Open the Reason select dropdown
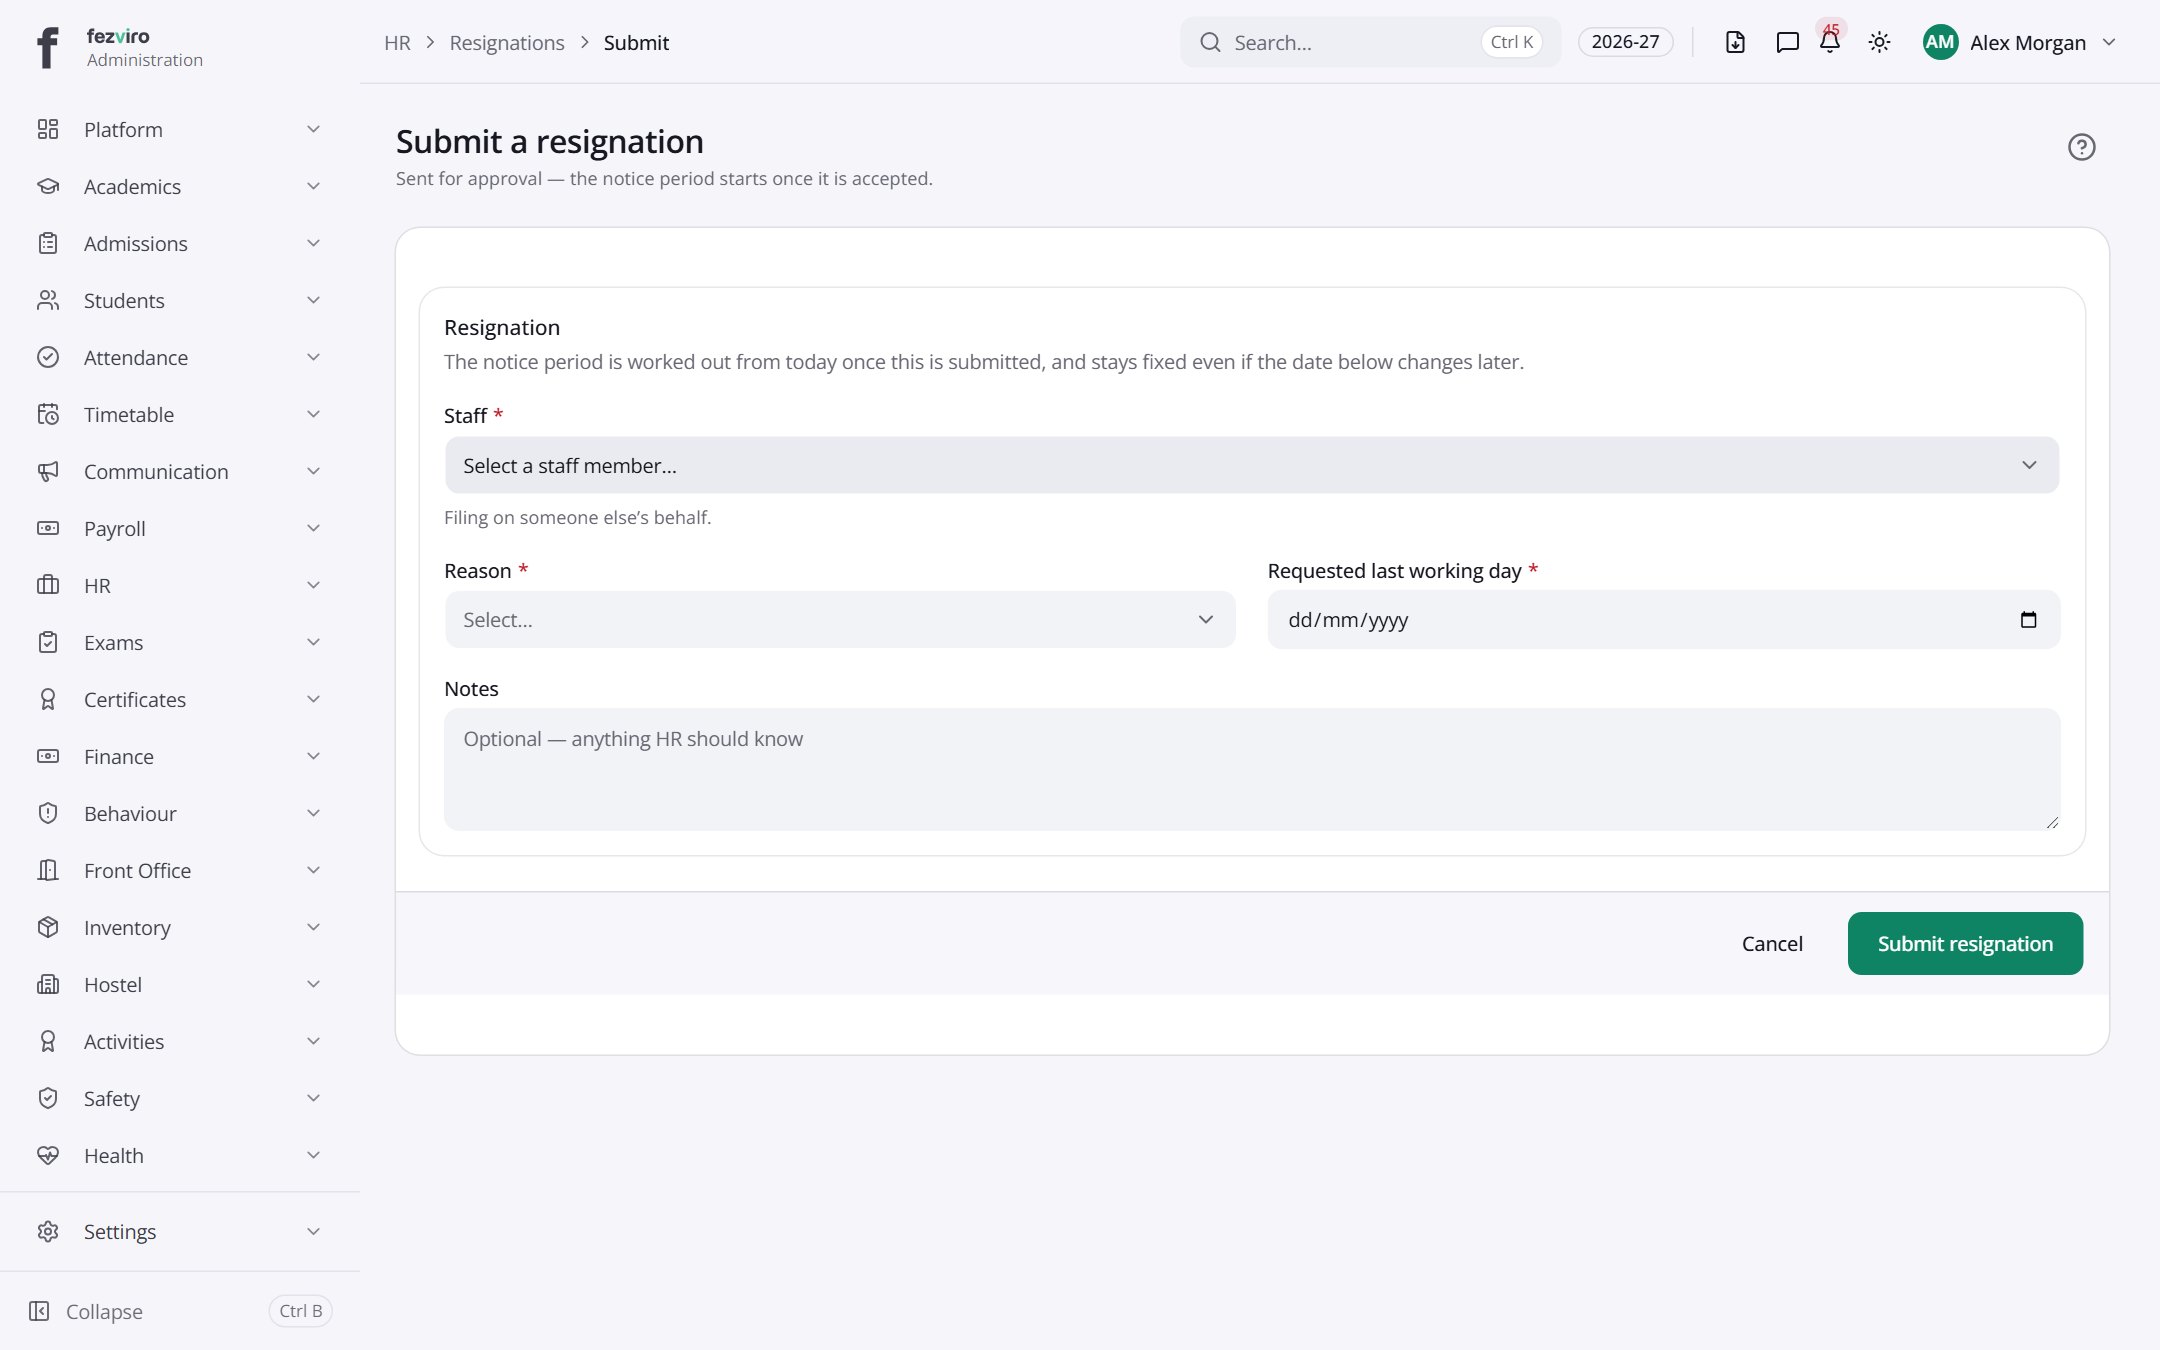The width and height of the screenshot is (2160, 1350). point(840,620)
